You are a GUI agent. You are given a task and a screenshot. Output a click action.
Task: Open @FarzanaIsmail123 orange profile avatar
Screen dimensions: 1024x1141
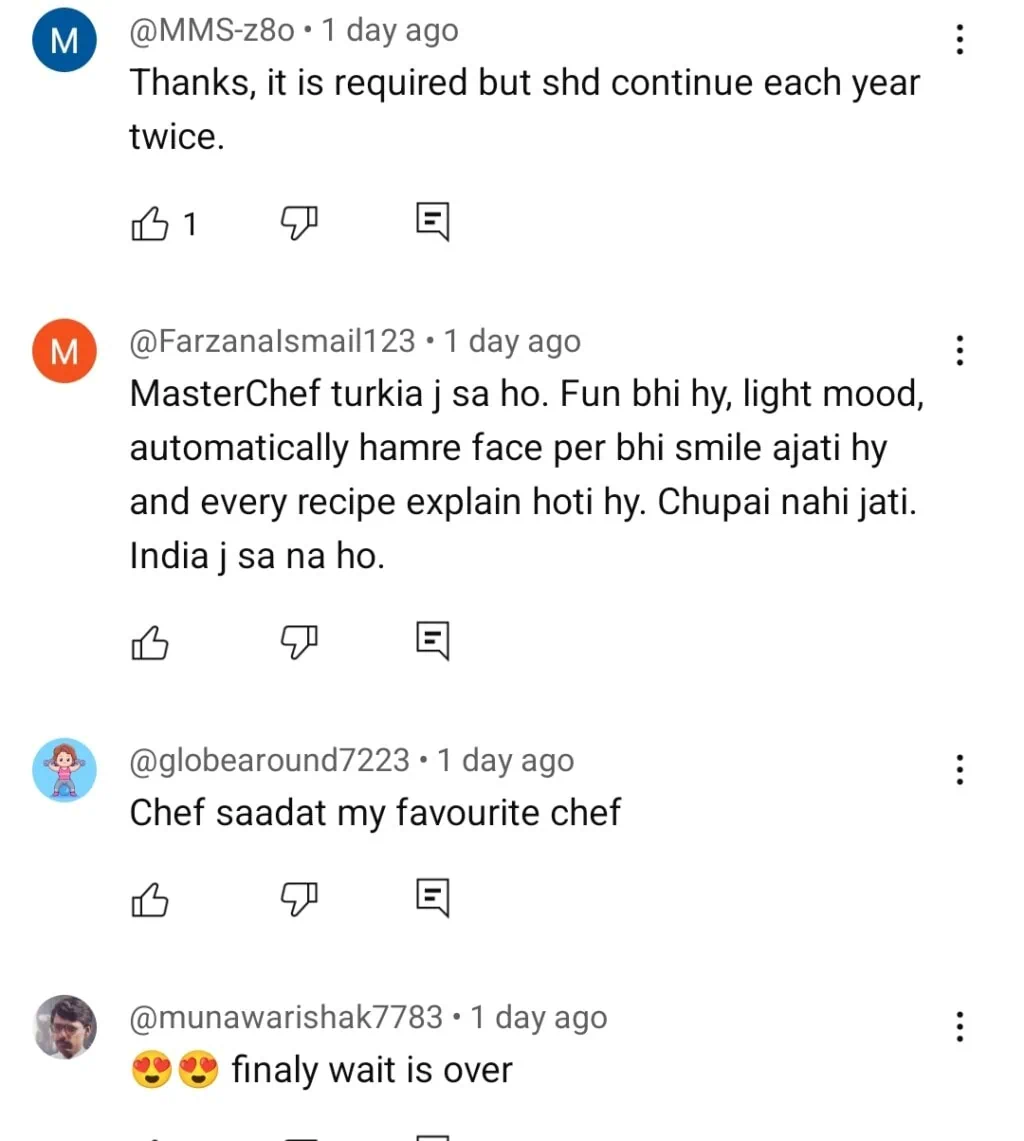click(x=65, y=352)
